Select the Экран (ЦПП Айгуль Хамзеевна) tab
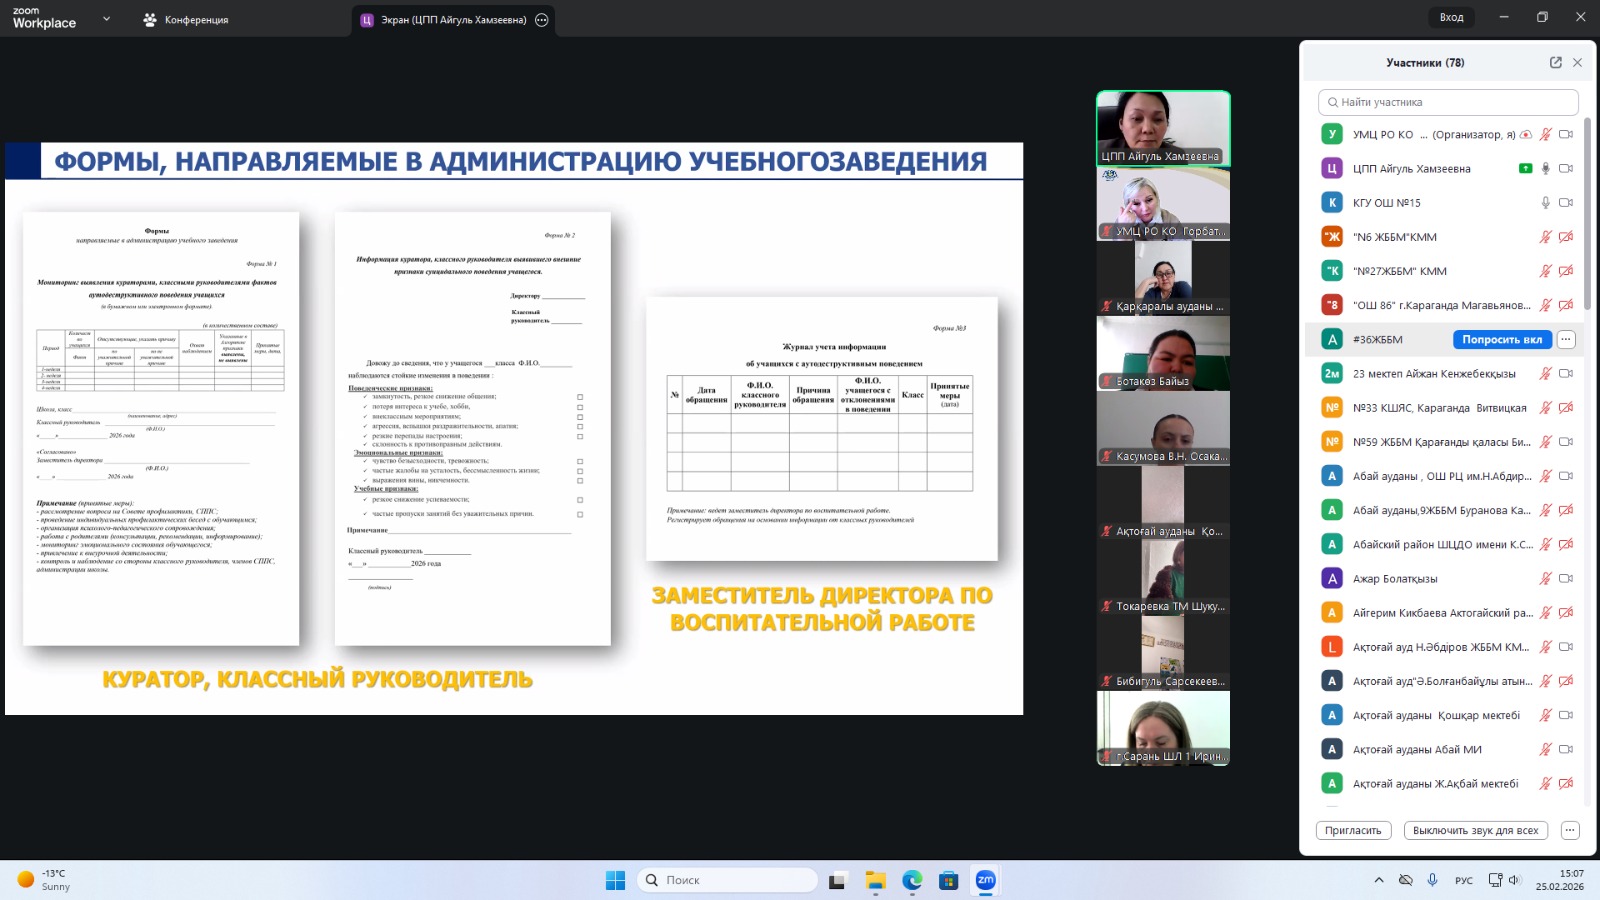1600x900 pixels. [x=444, y=20]
